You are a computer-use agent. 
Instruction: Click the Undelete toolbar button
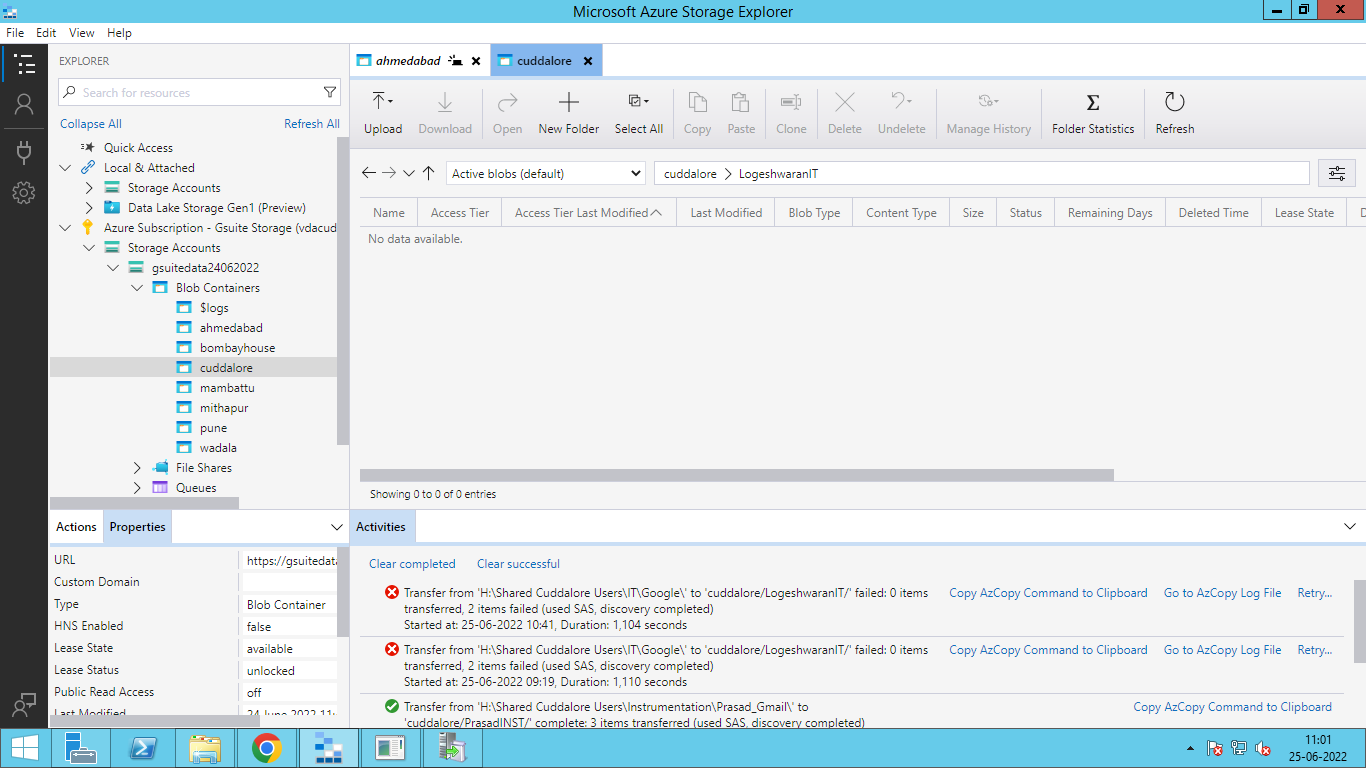coord(902,113)
